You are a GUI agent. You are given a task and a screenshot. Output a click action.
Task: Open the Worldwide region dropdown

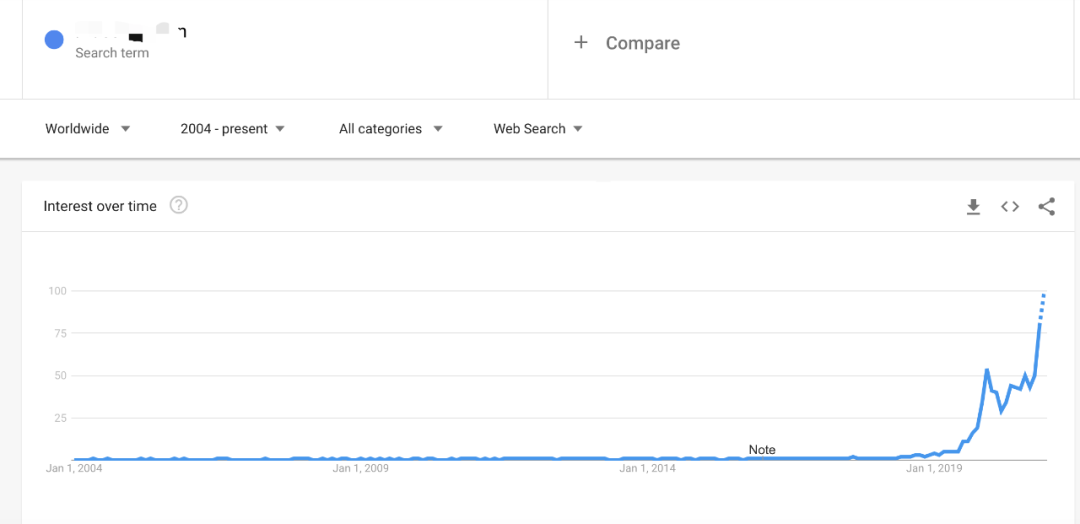[88, 129]
